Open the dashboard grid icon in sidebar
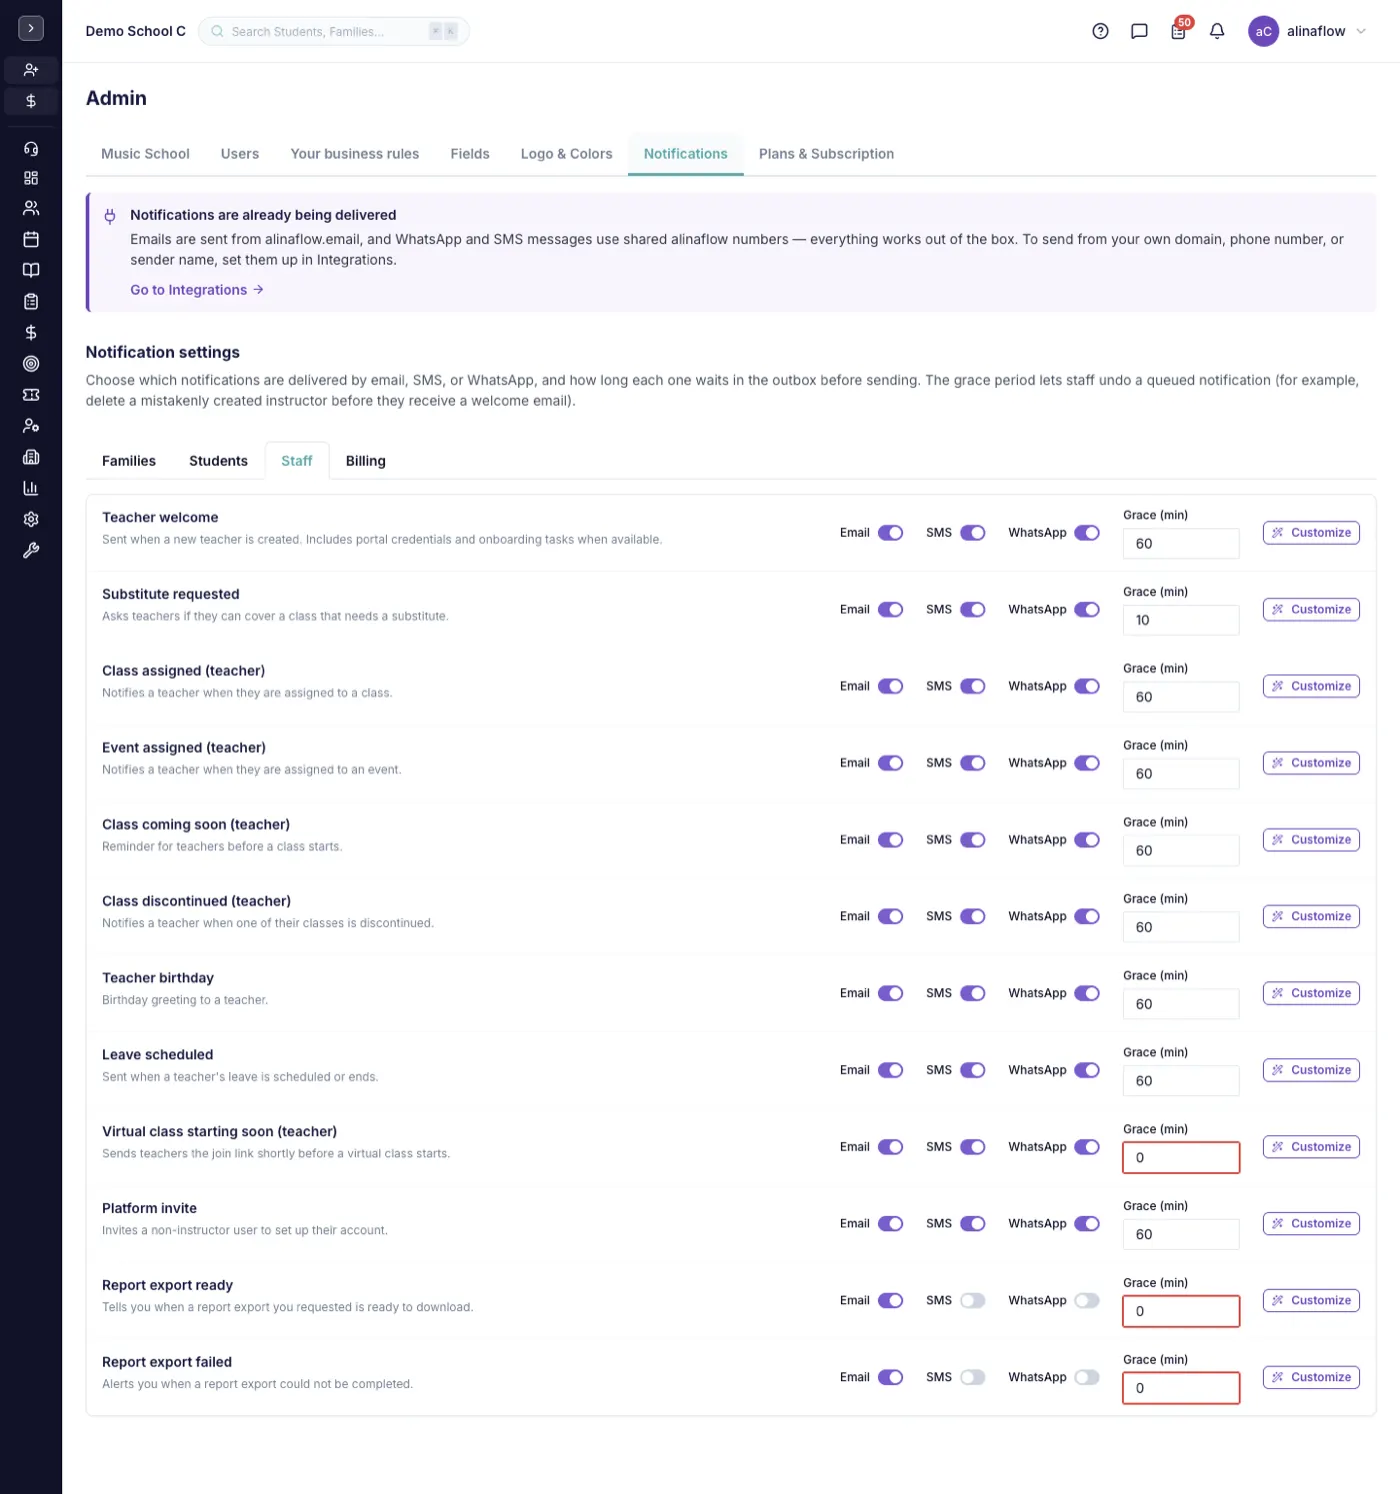The height and width of the screenshot is (1494, 1400). [x=31, y=178]
